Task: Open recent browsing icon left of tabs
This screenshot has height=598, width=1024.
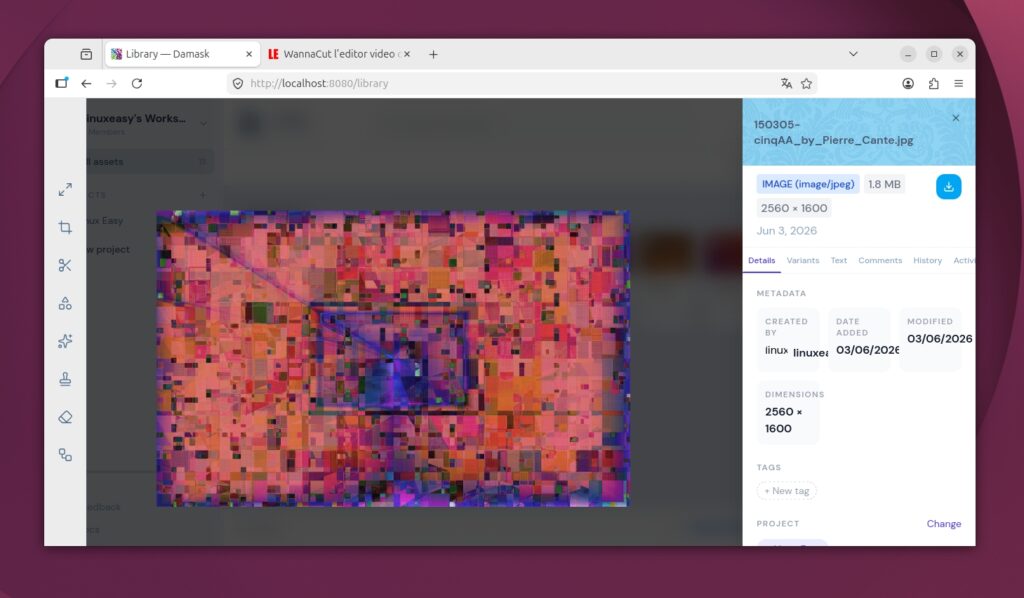Action: (x=86, y=54)
